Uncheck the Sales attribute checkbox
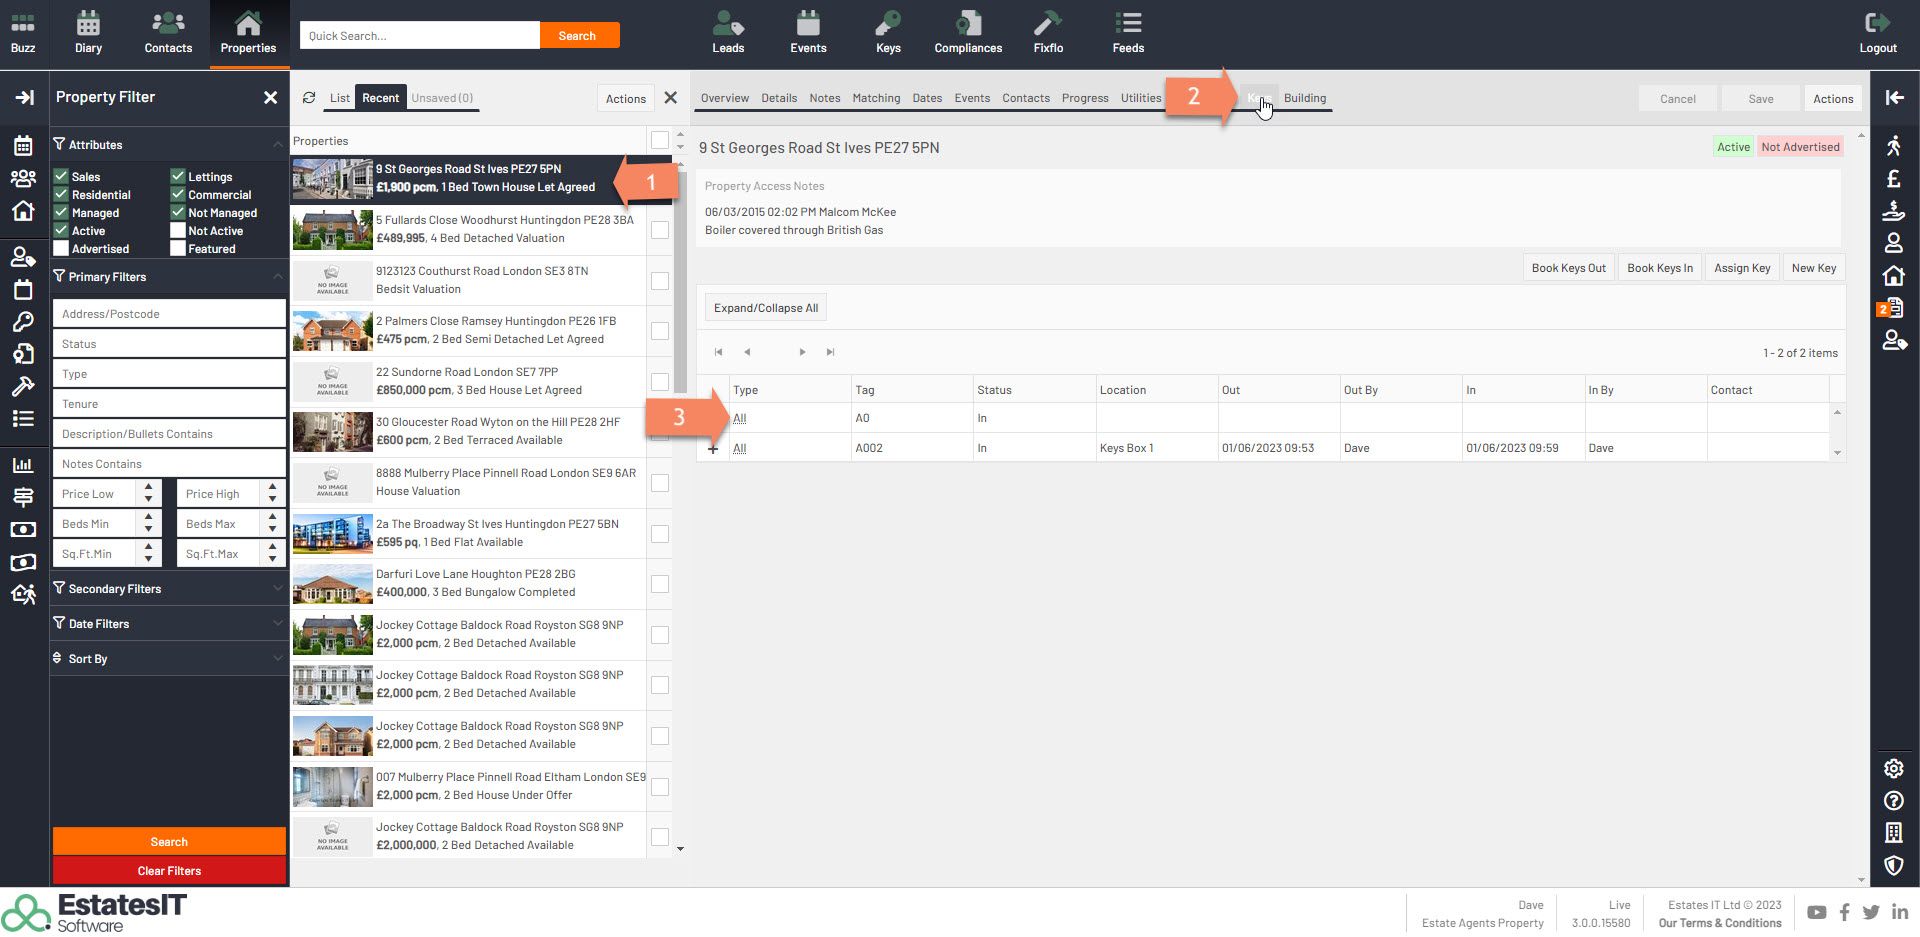This screenshot has width=1920, height=937. tap(61, 177)
